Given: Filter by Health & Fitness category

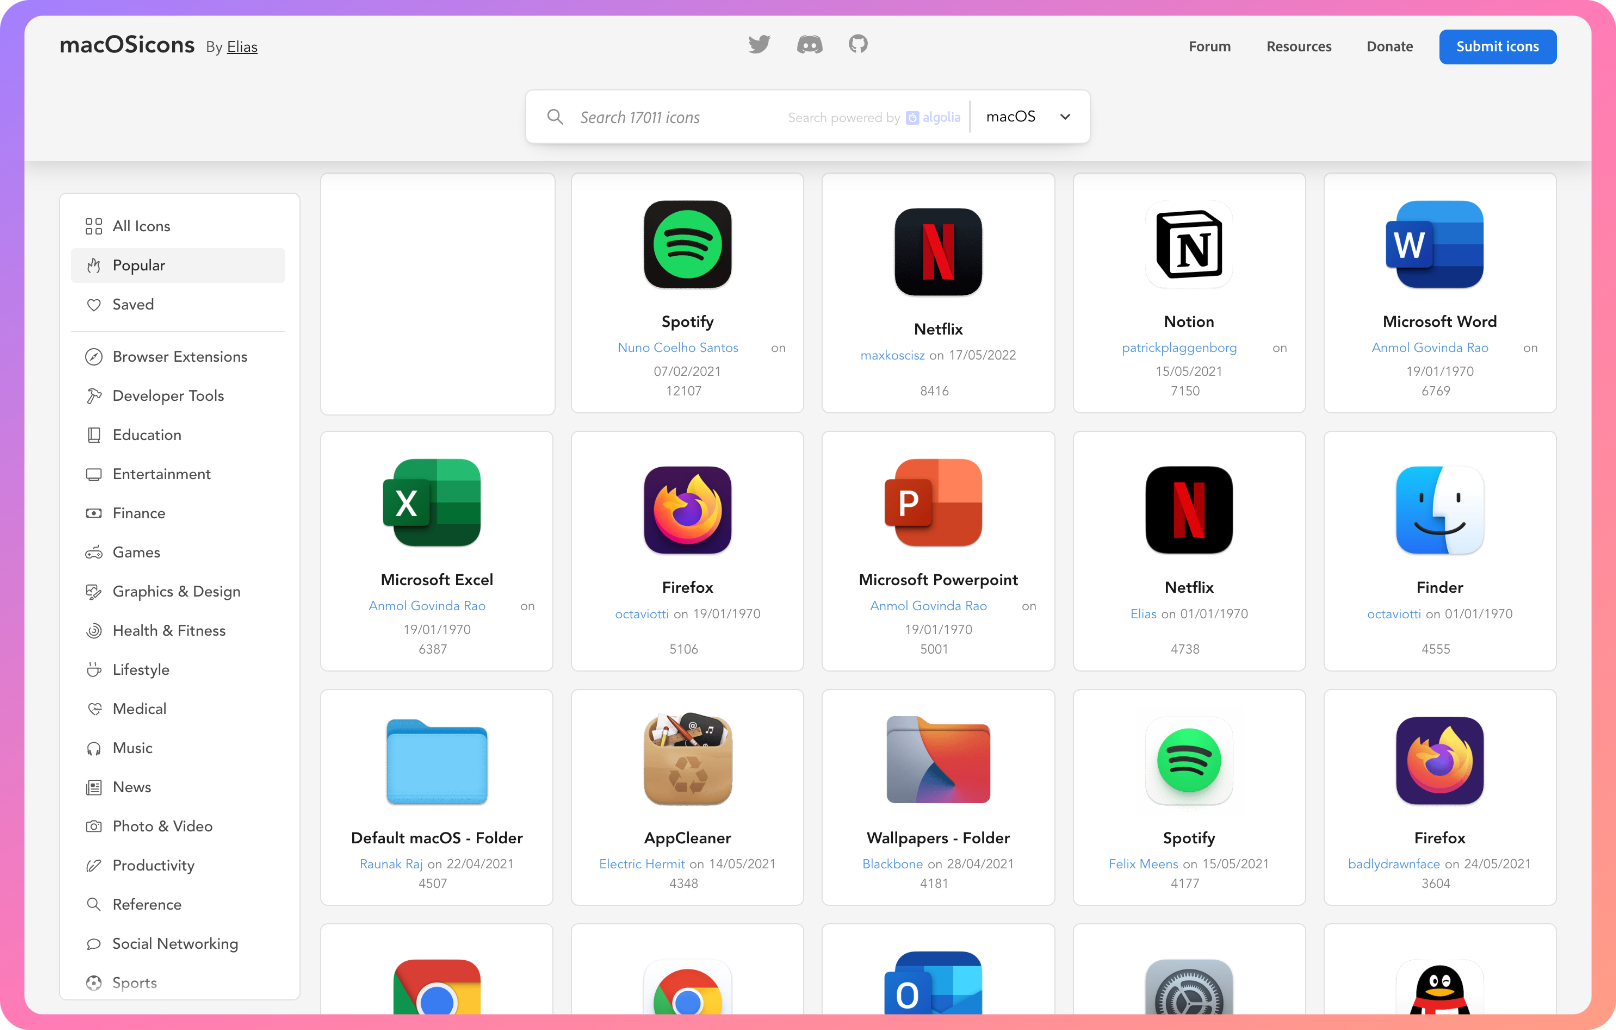Looking at the screenshot, I should [177, 630].
